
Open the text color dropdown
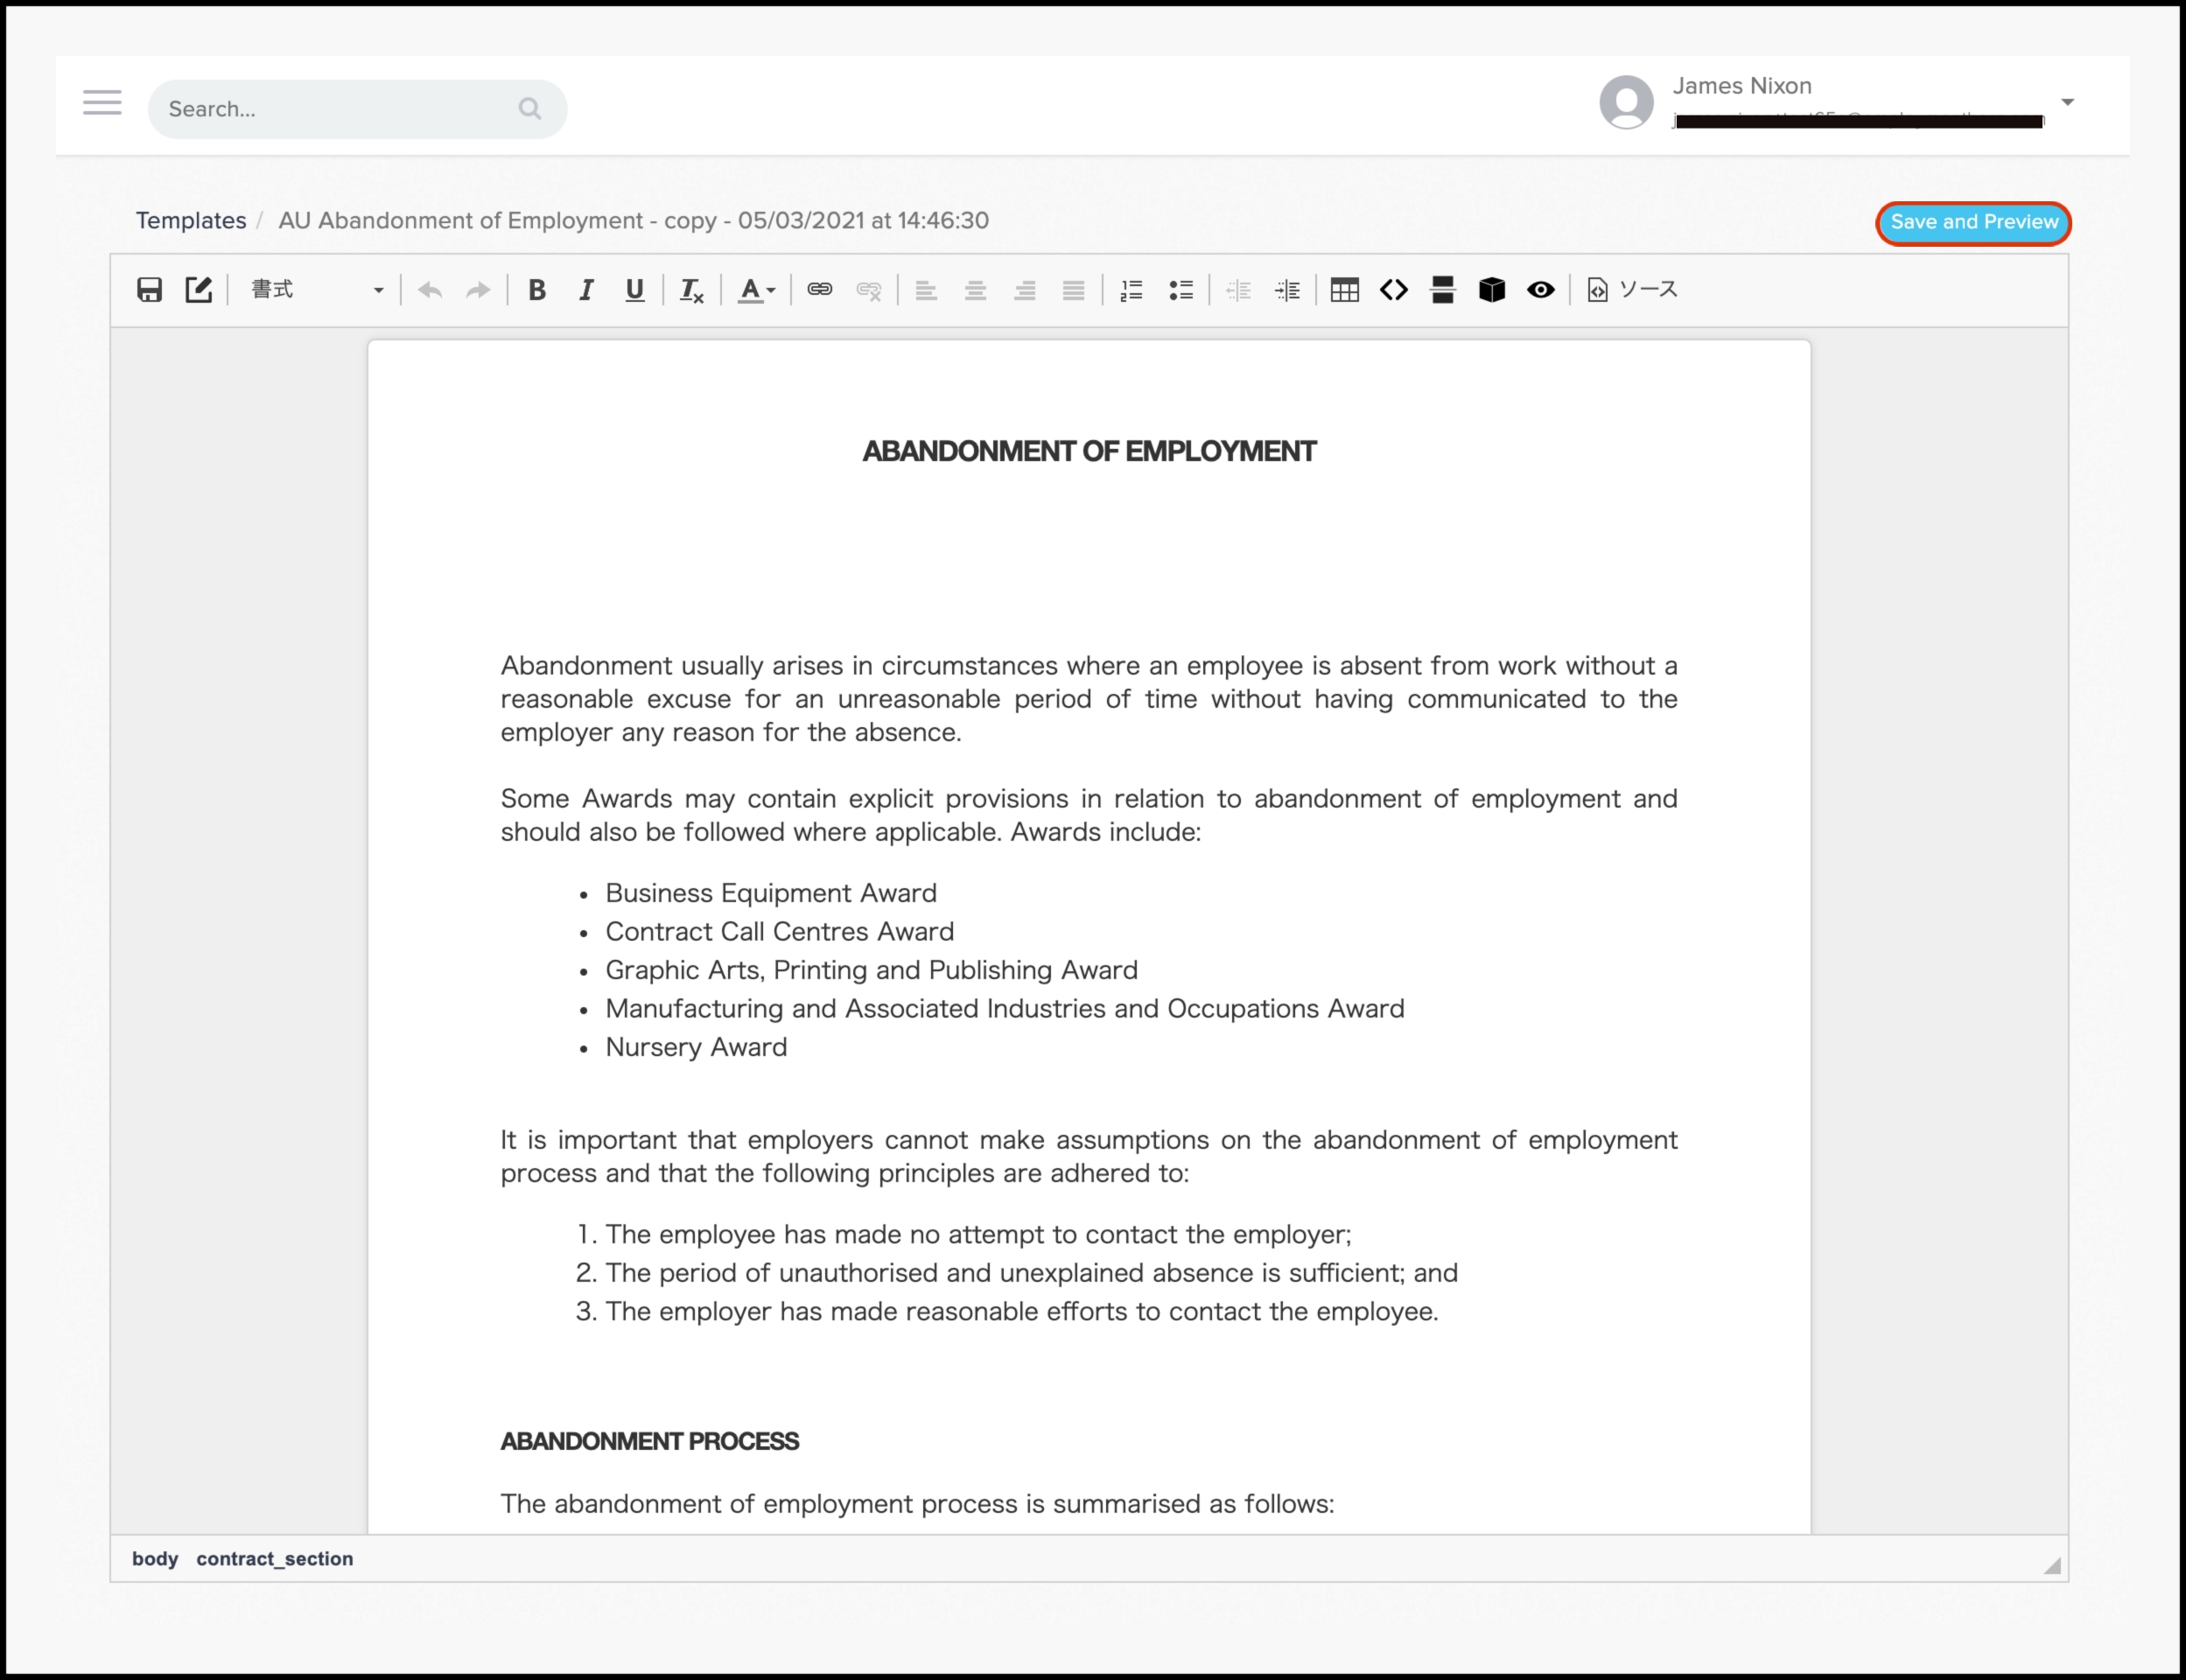[756, 290]
